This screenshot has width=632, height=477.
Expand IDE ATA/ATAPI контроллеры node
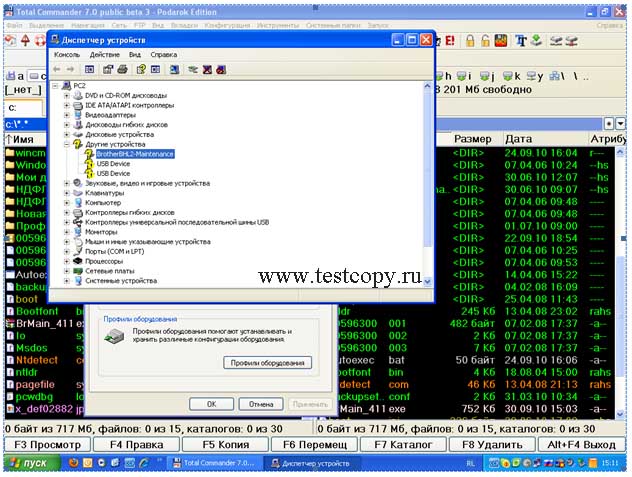point(67,105)
